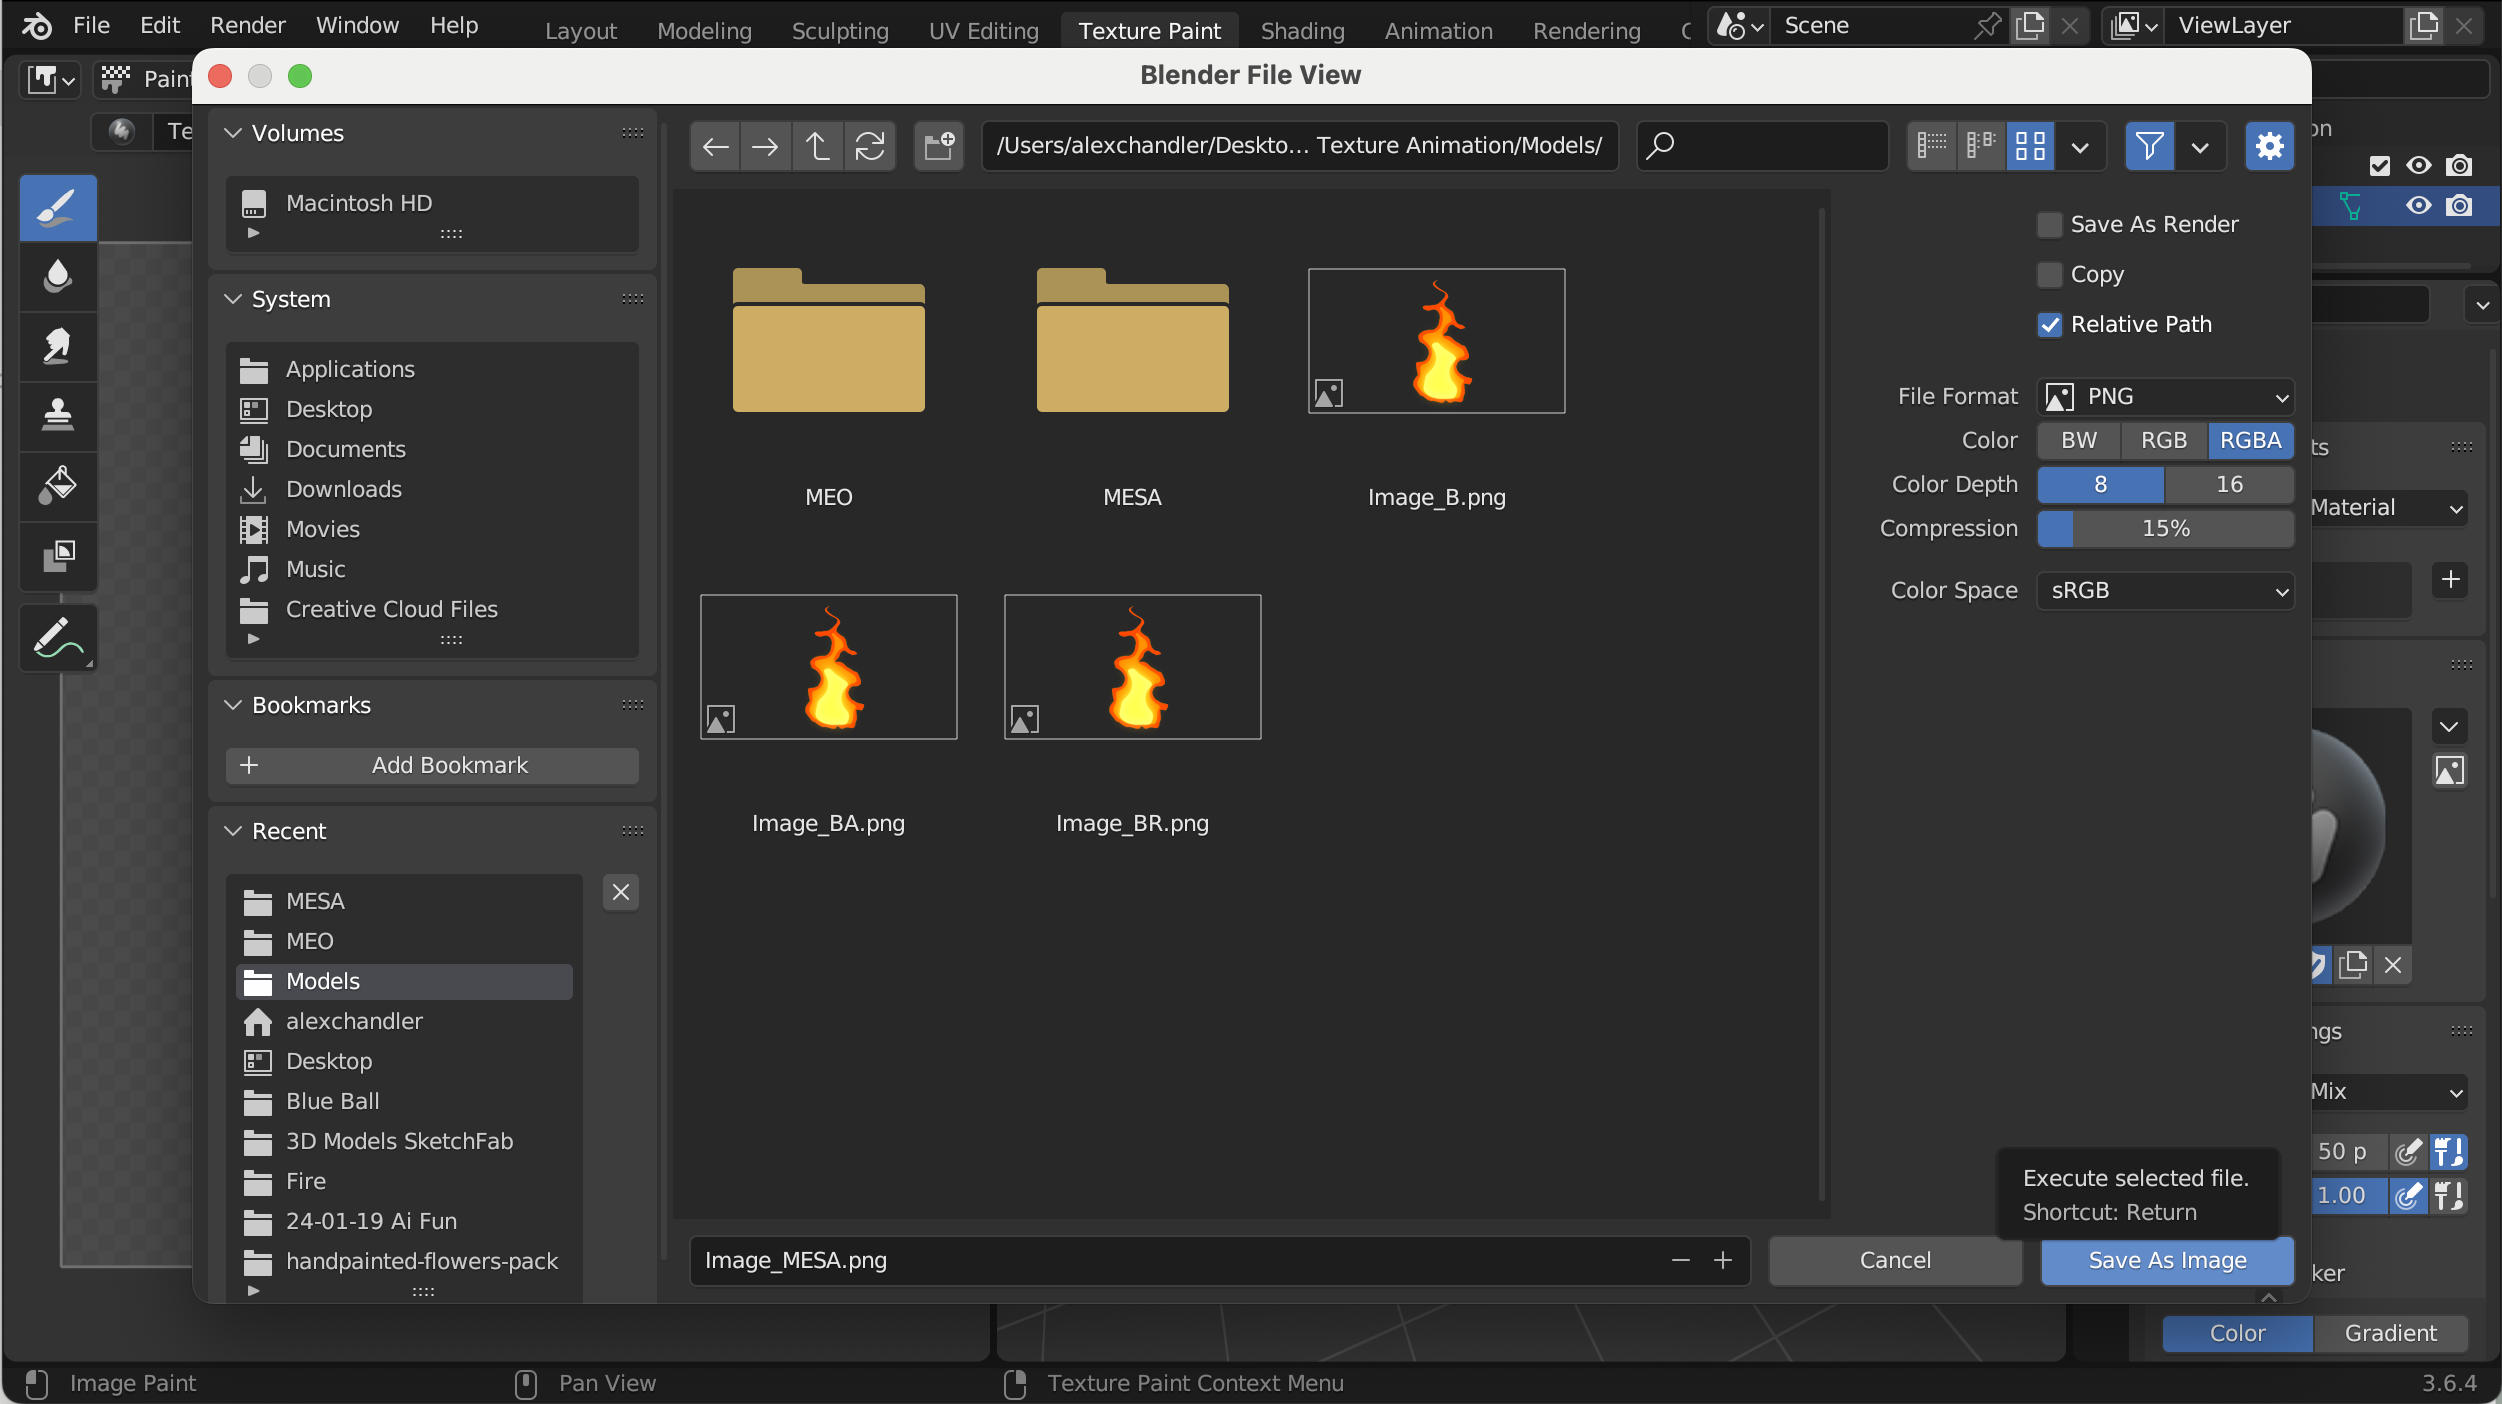Viewport: 2502px width, 1404px height.
Task: Open the Edit menu
Action: tap(160, 26)
